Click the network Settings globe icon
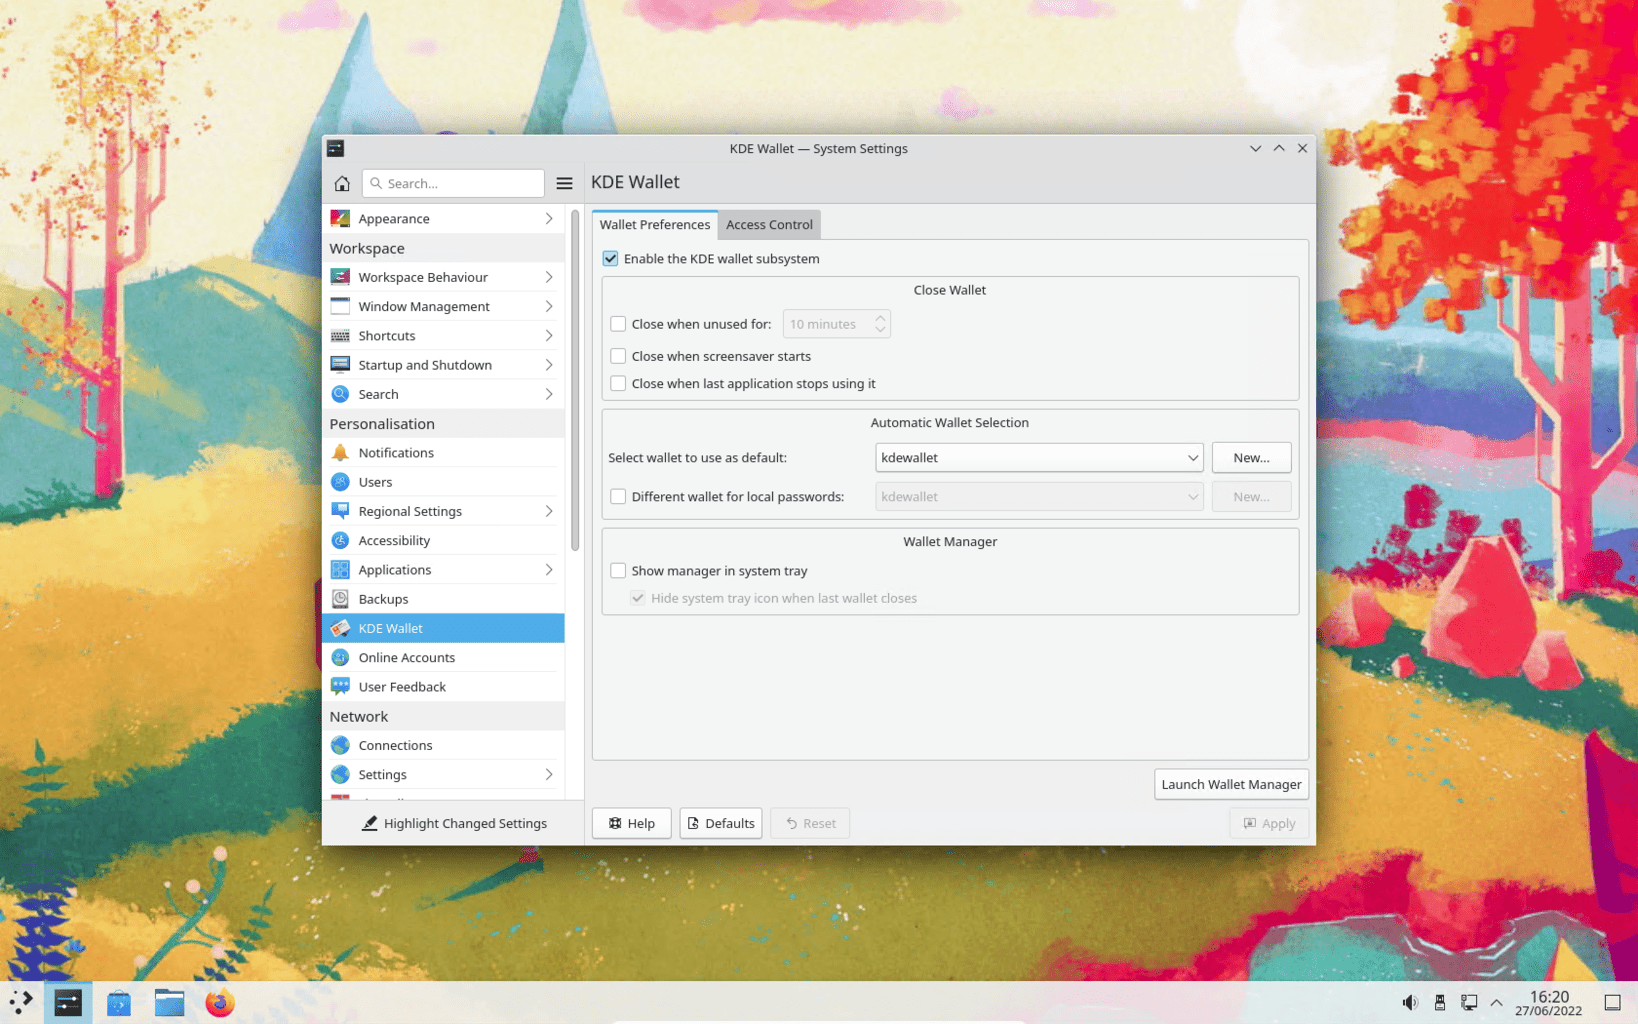Viewport: 1638px width, 1024px height. click(340, 774)
